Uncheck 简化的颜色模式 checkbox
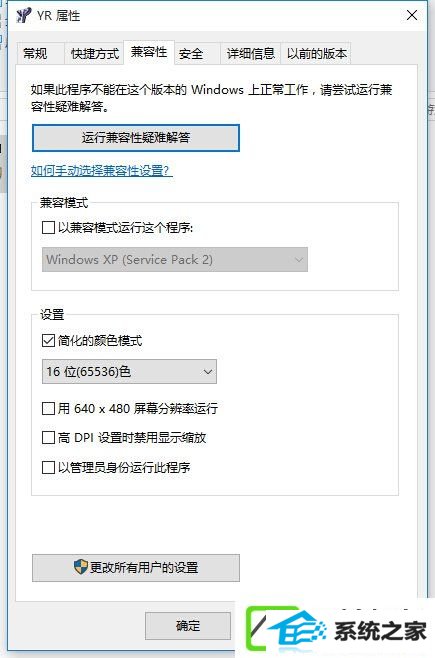 click(x=49, y=340)
